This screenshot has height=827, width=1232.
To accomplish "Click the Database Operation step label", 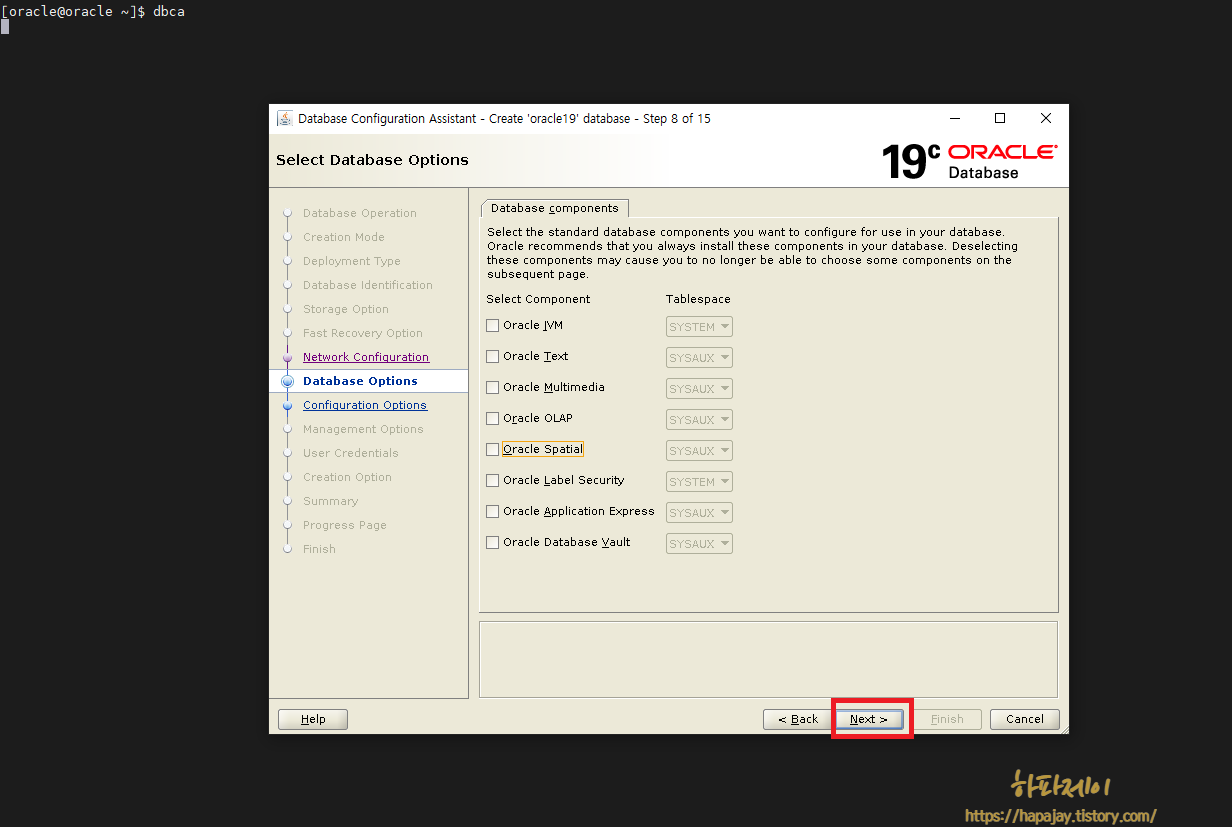I will coord(360,213).
